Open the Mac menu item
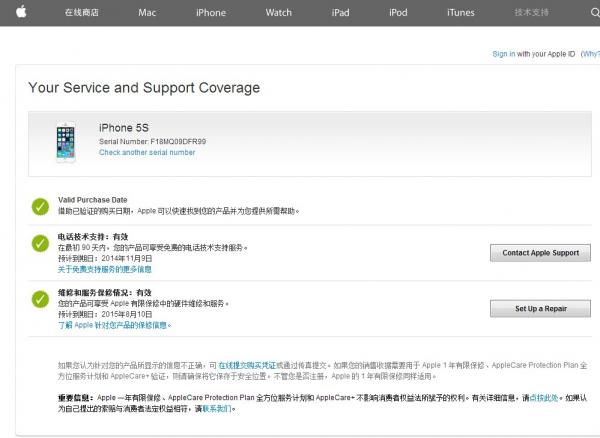This screenshot has width=600, height=438. click(x=147, y=13)
